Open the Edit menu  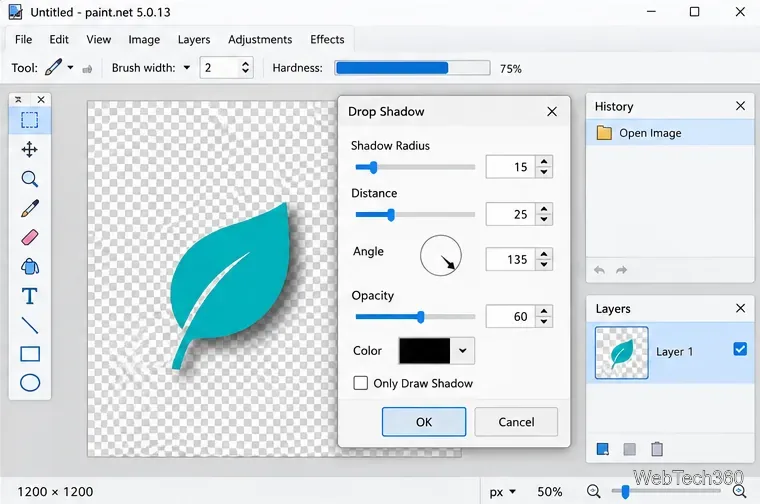pyautogui.click(x=59, y=39)
